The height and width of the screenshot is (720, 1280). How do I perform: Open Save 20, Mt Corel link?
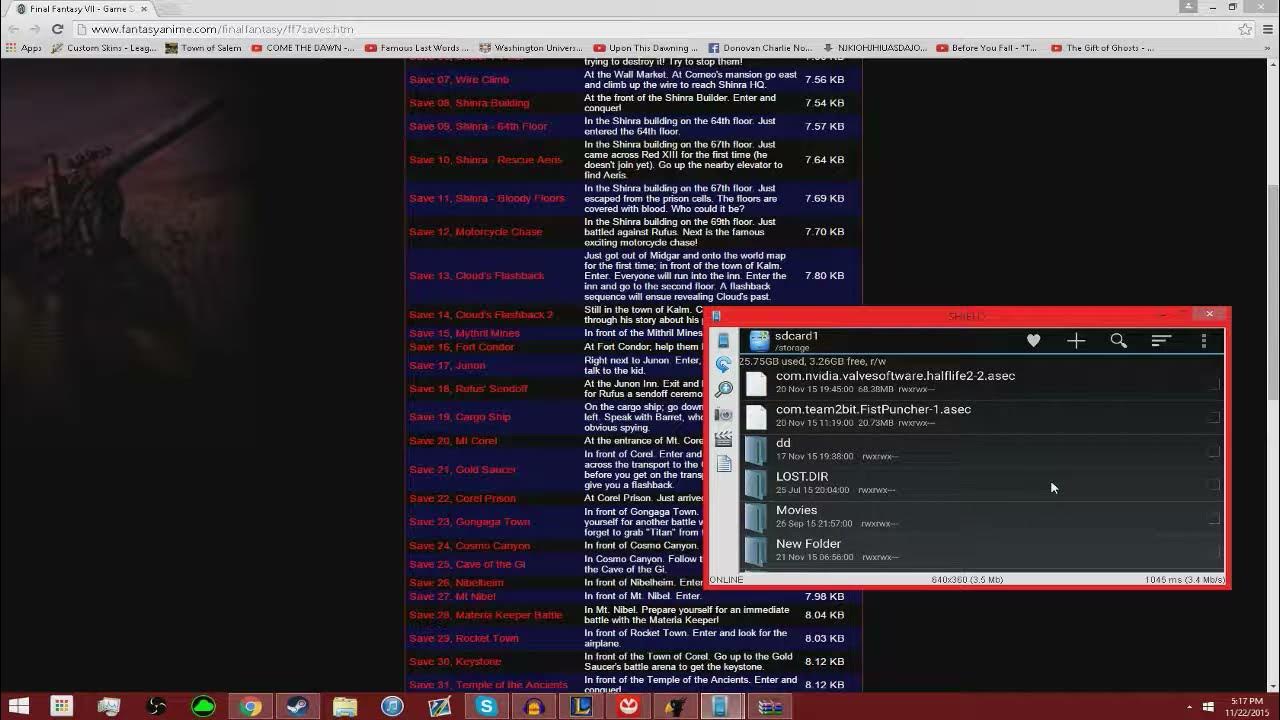[453, 441]
